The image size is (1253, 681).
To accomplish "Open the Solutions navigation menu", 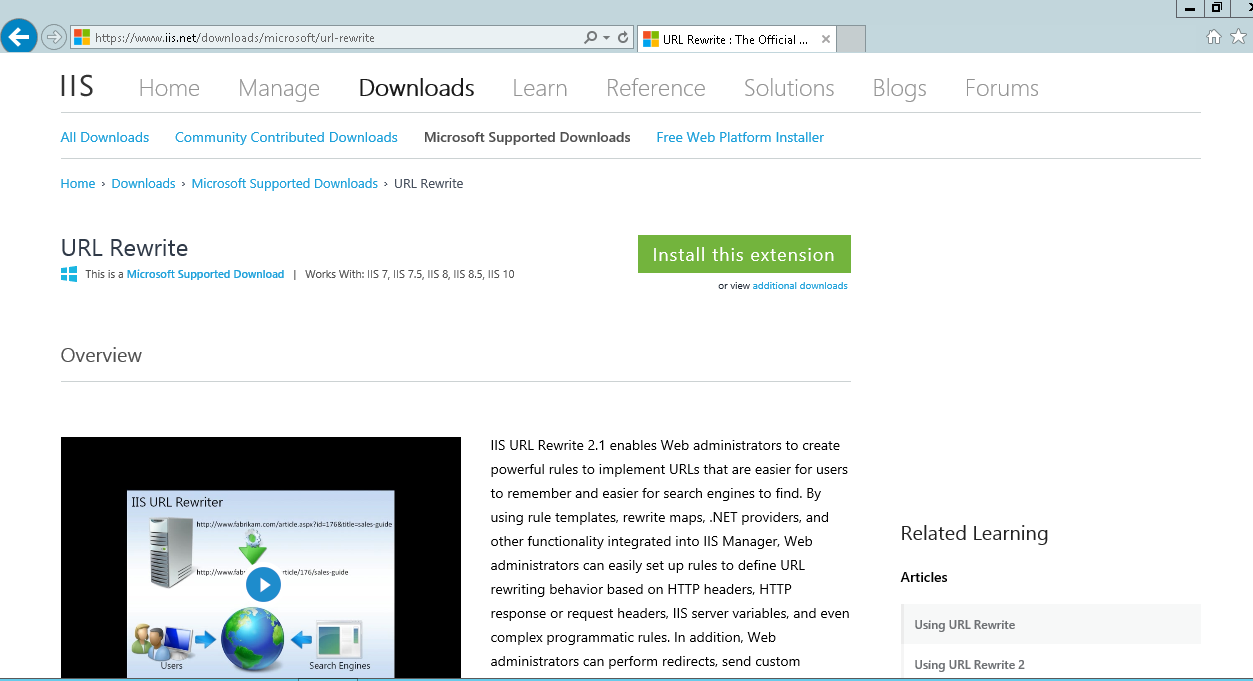I will point(789,88).
